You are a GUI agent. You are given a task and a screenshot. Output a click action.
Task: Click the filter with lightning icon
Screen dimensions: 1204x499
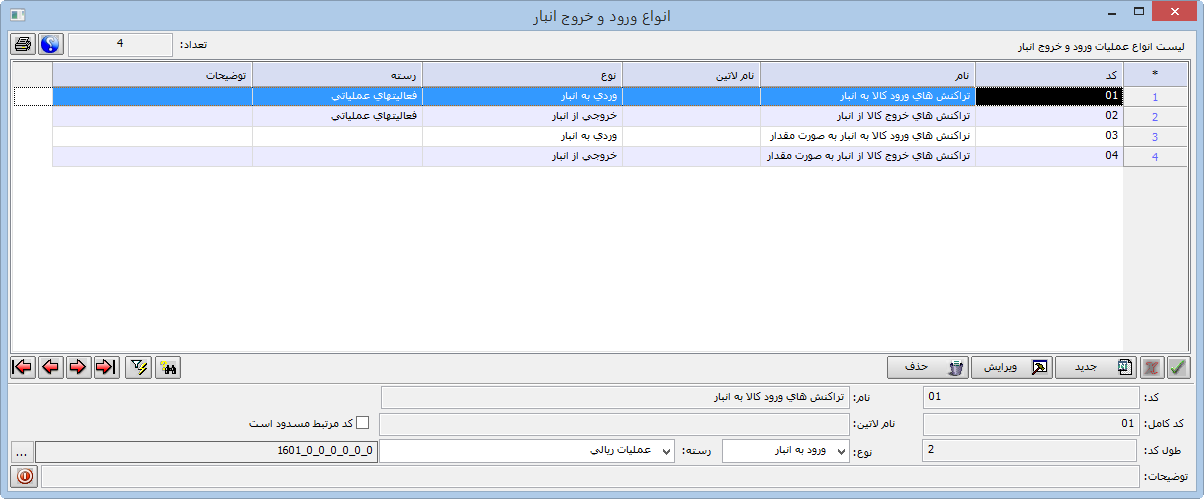tap(139, 367)
